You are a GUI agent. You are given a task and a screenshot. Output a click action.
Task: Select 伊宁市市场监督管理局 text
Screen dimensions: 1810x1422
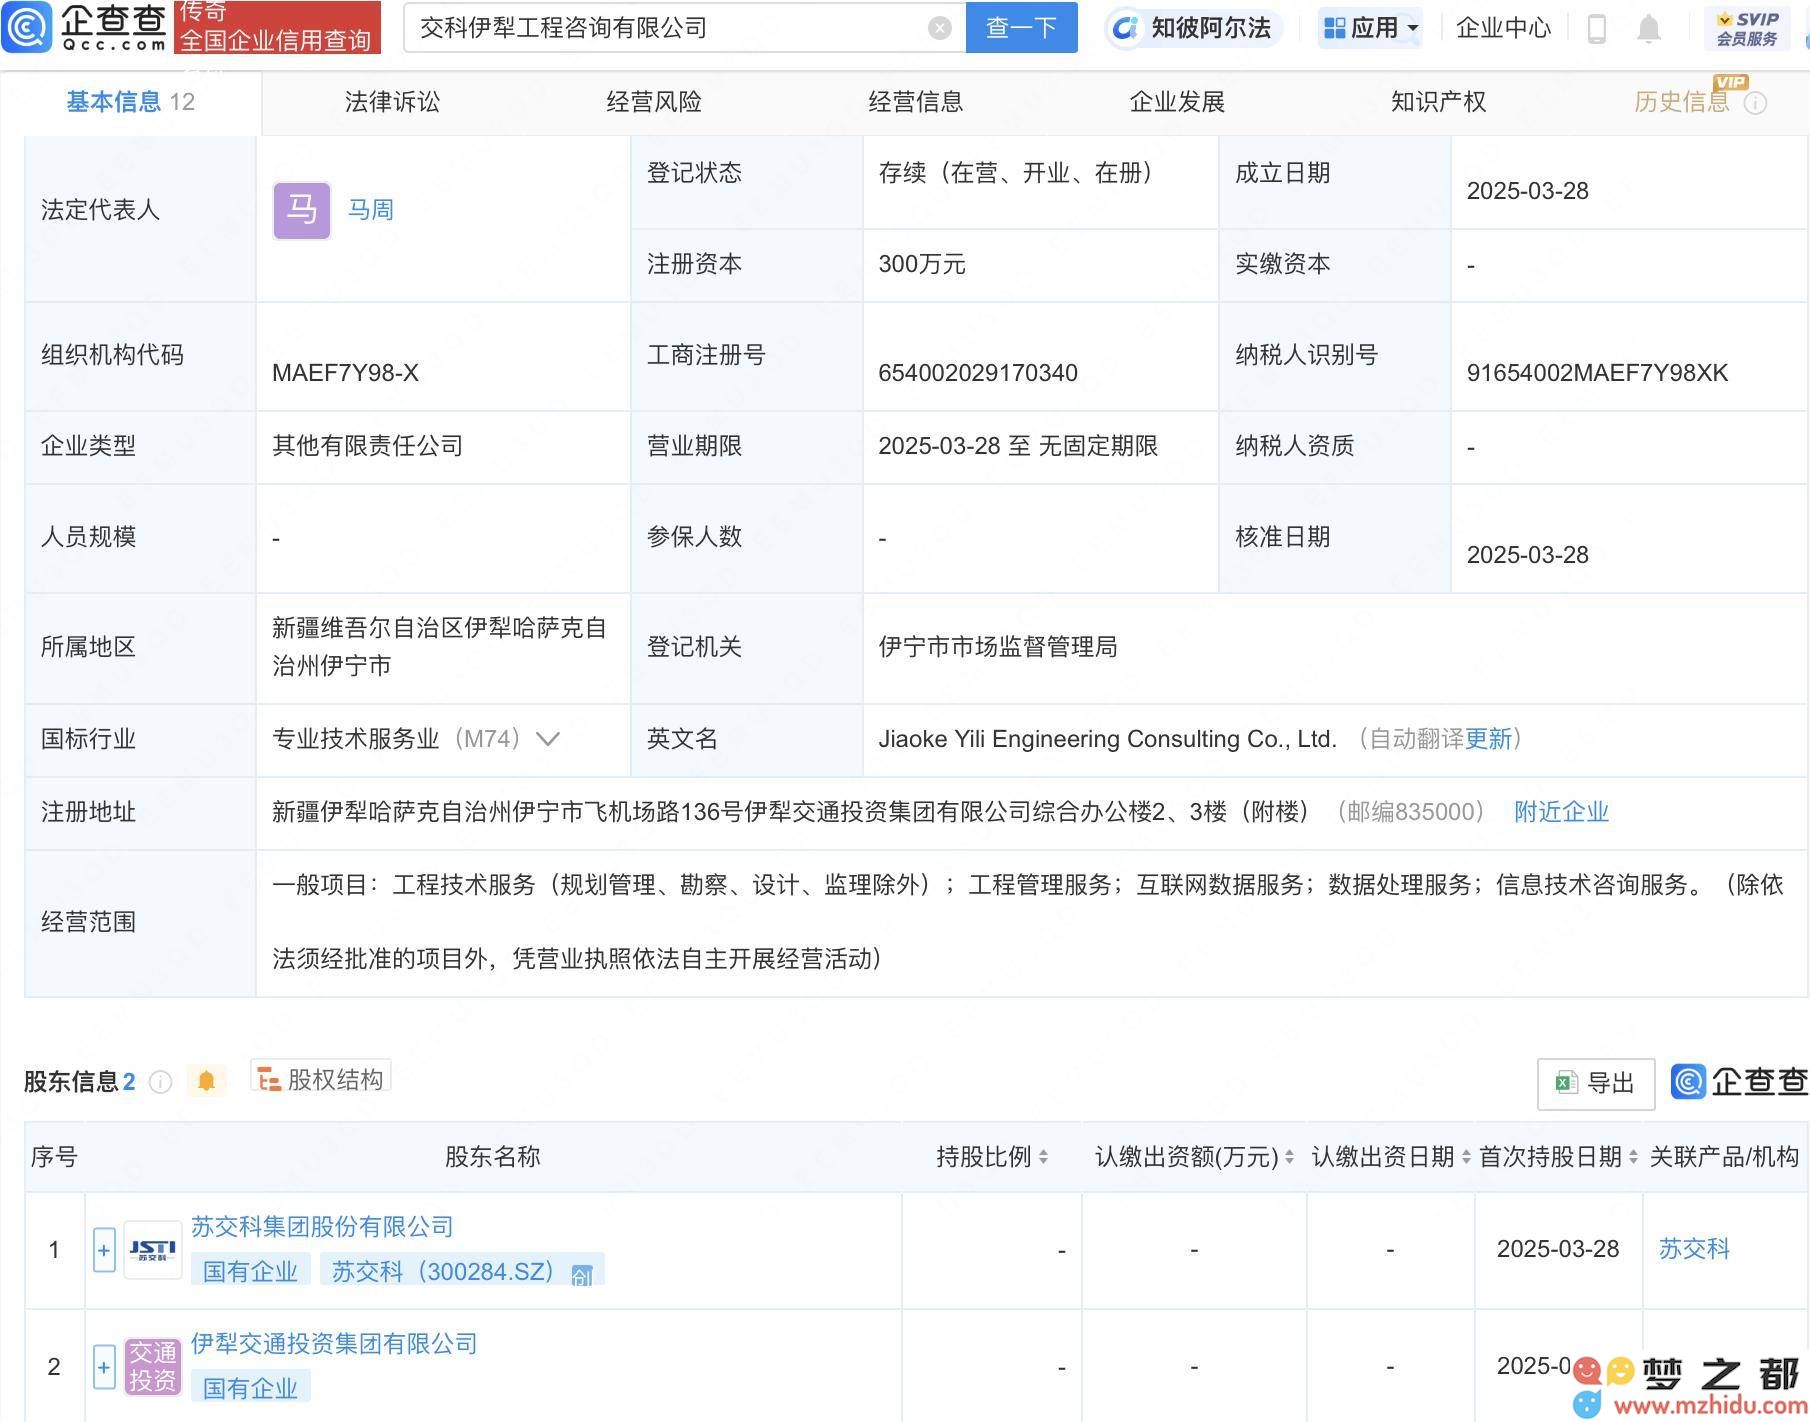click(x=998, y=647)
